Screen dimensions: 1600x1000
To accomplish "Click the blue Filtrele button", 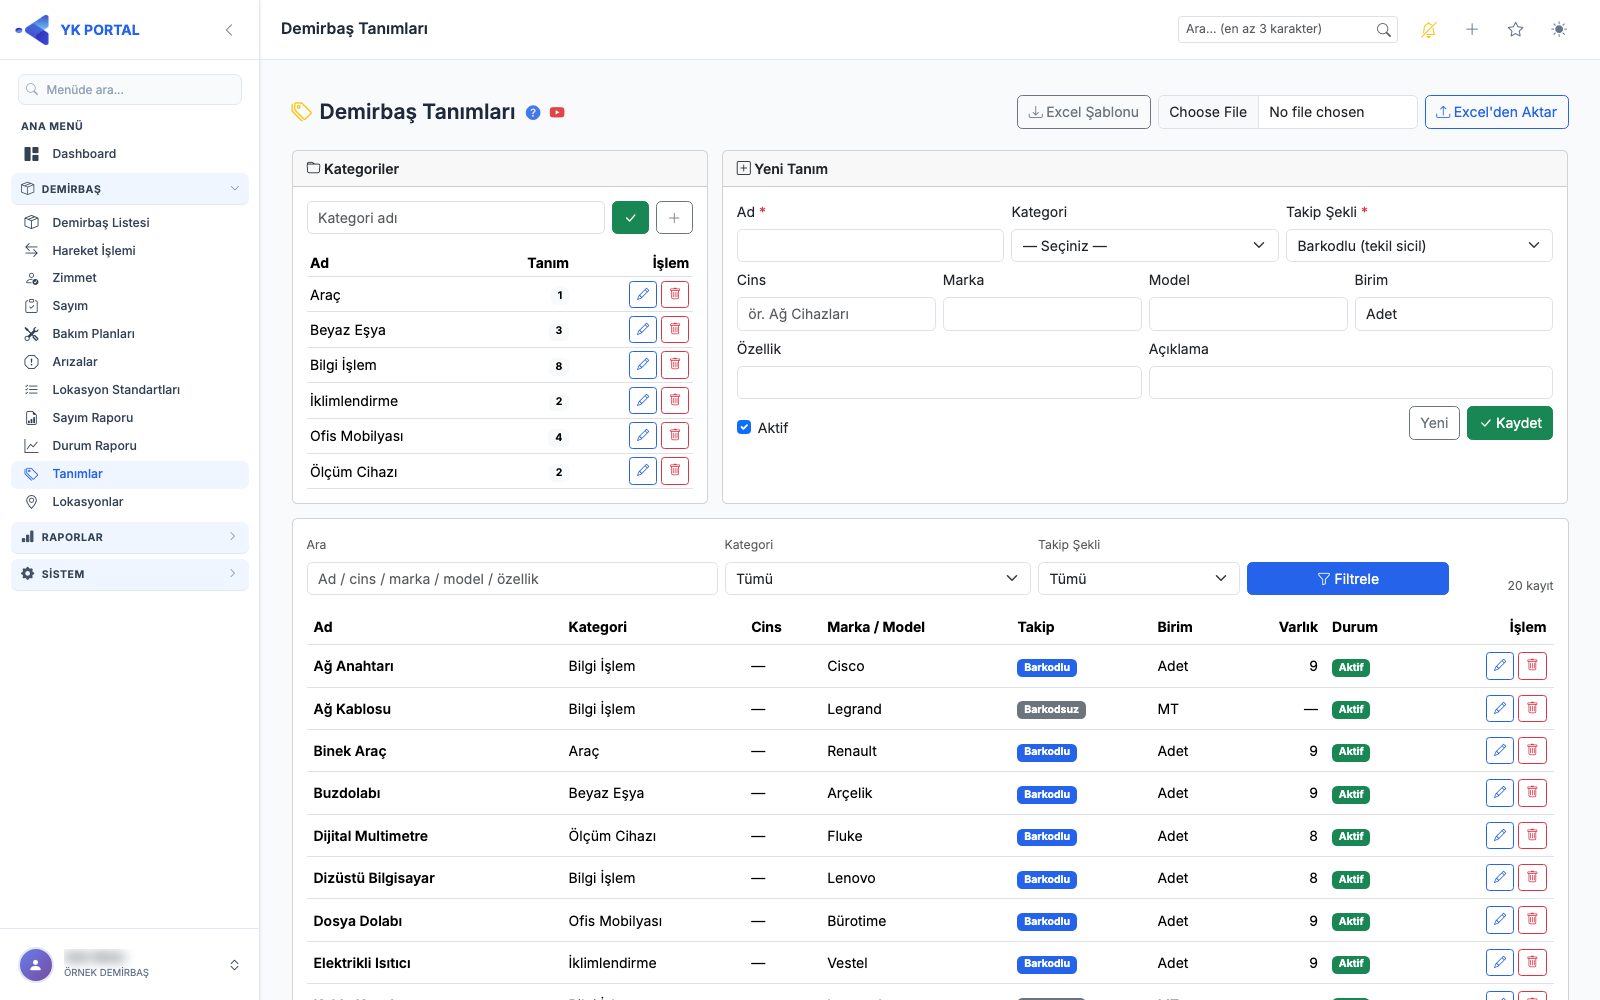I will 1348,579.
